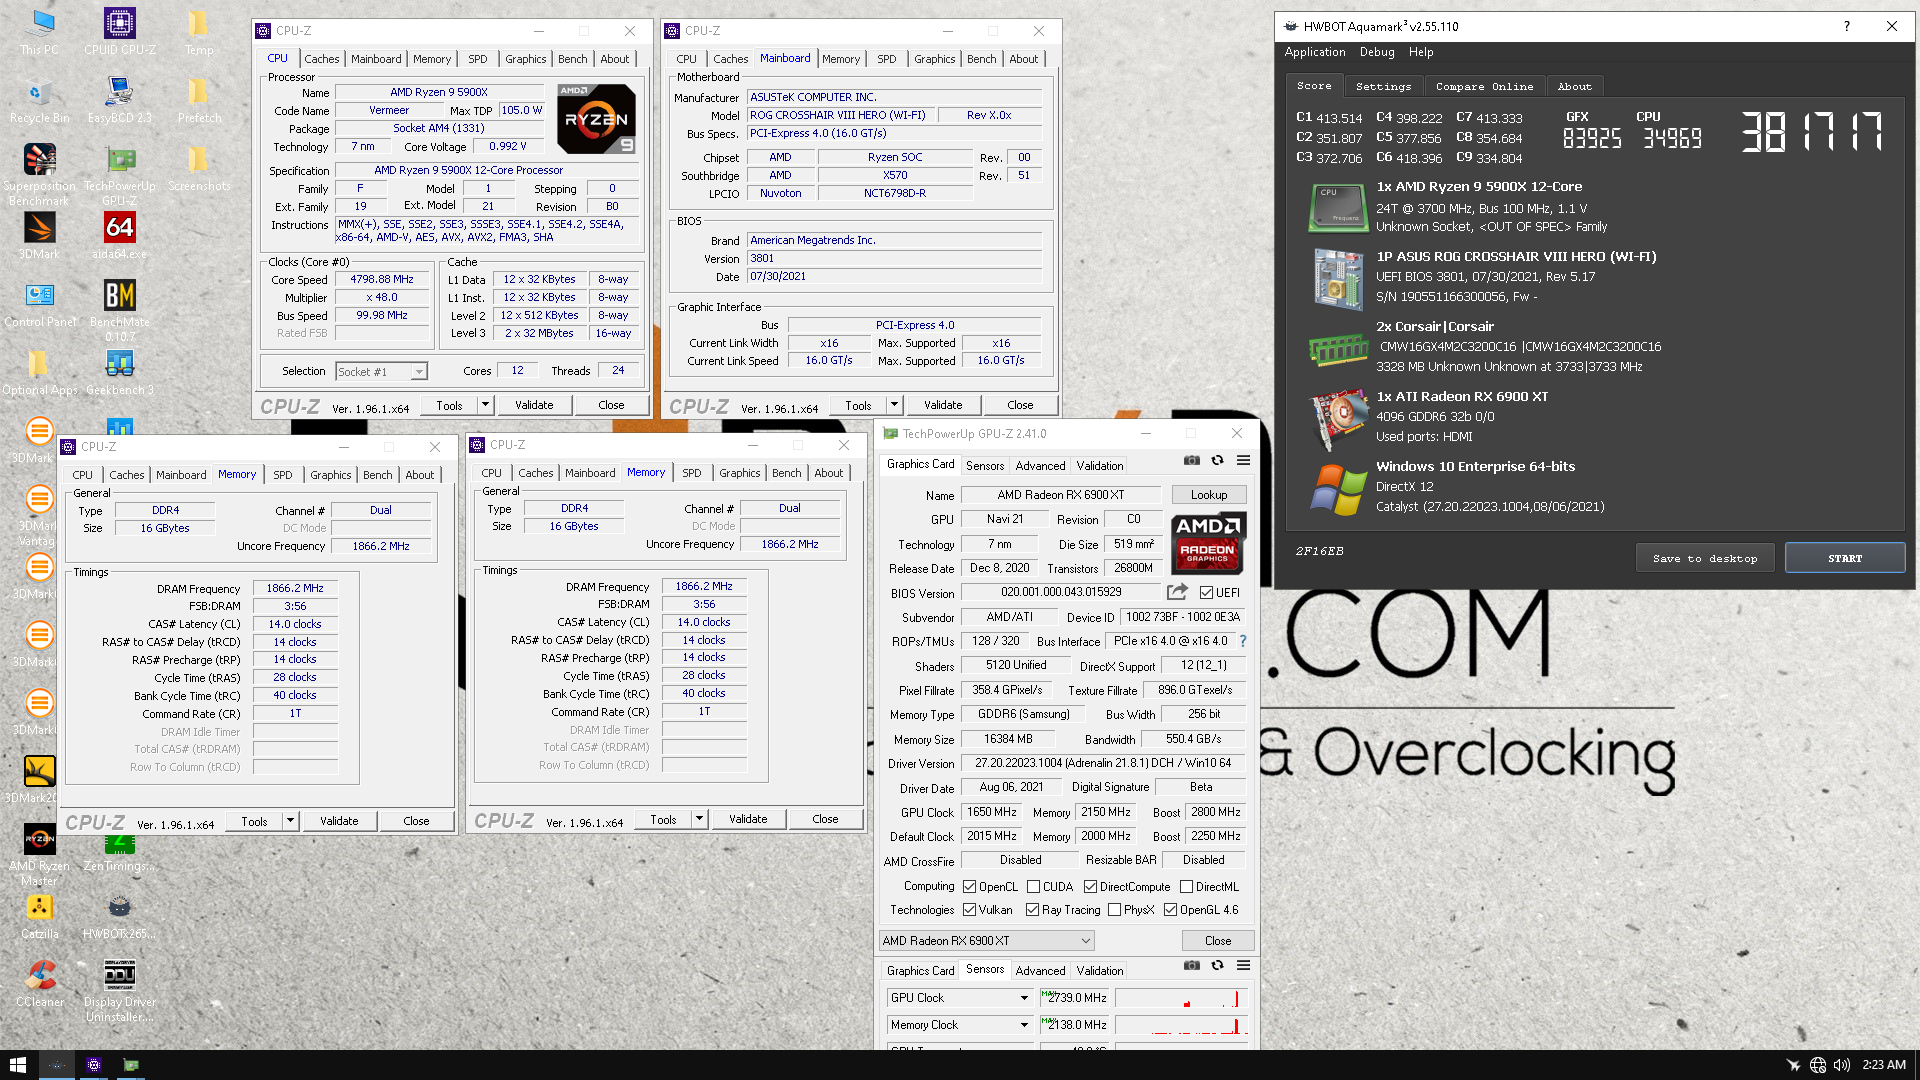Open Display Driver Uninstaller shortcut
Screen dimensions: 1920x1080
pos(119,991)
